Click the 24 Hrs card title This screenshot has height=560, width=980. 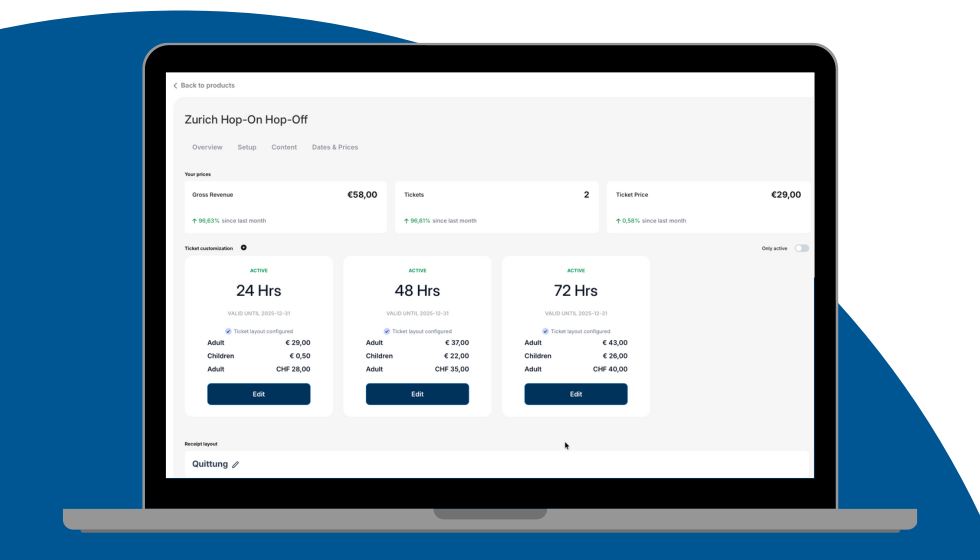[x=259, y=291]
